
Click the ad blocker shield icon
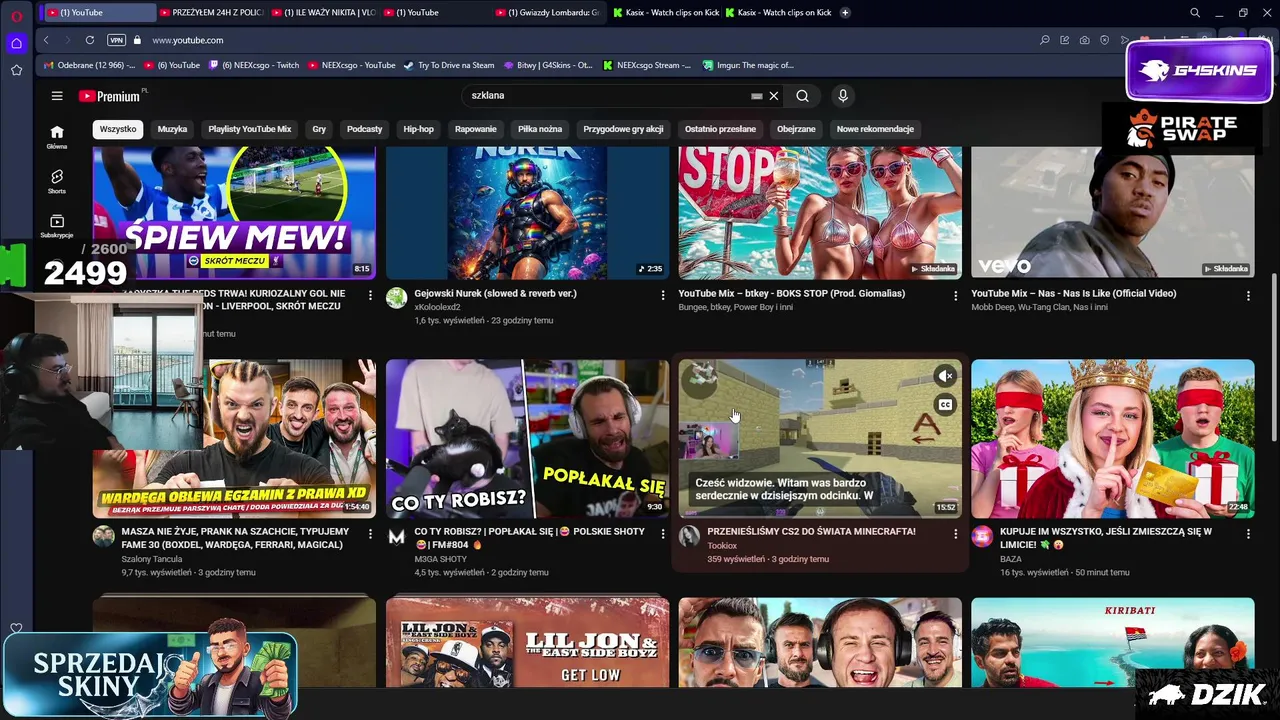(1104, 40)
